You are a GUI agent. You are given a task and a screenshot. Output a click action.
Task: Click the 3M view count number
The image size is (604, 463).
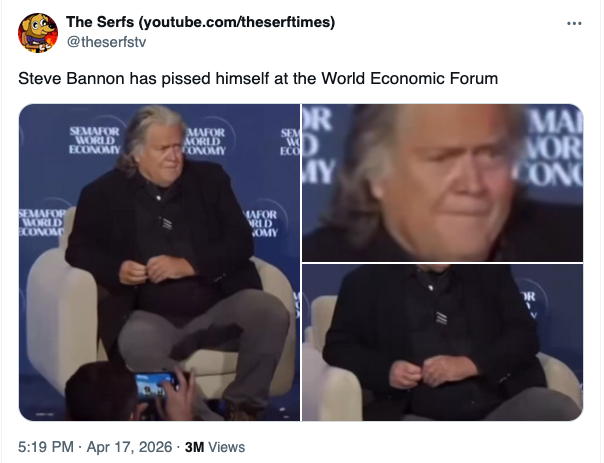pyautogui.click(x=195, y=447)
